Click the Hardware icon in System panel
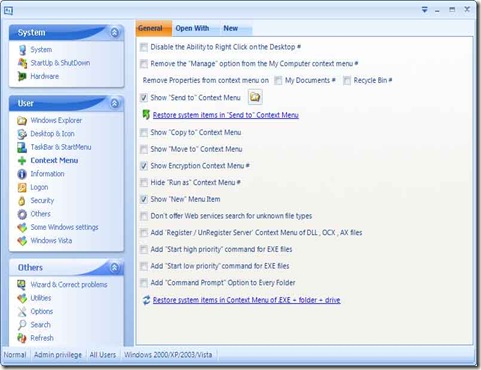This screenshot has height=370, width=481. click(x=22, y=76)
